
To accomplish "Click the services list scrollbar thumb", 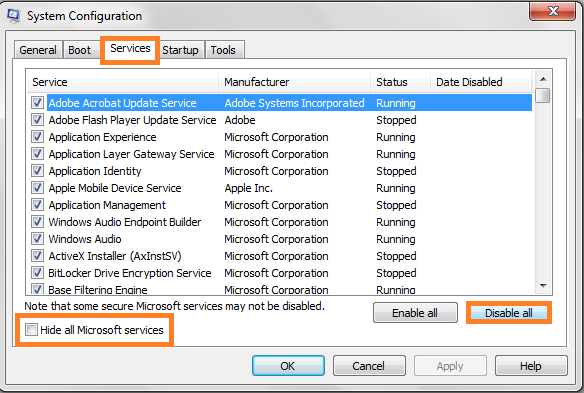I will (x=543, y=95).
